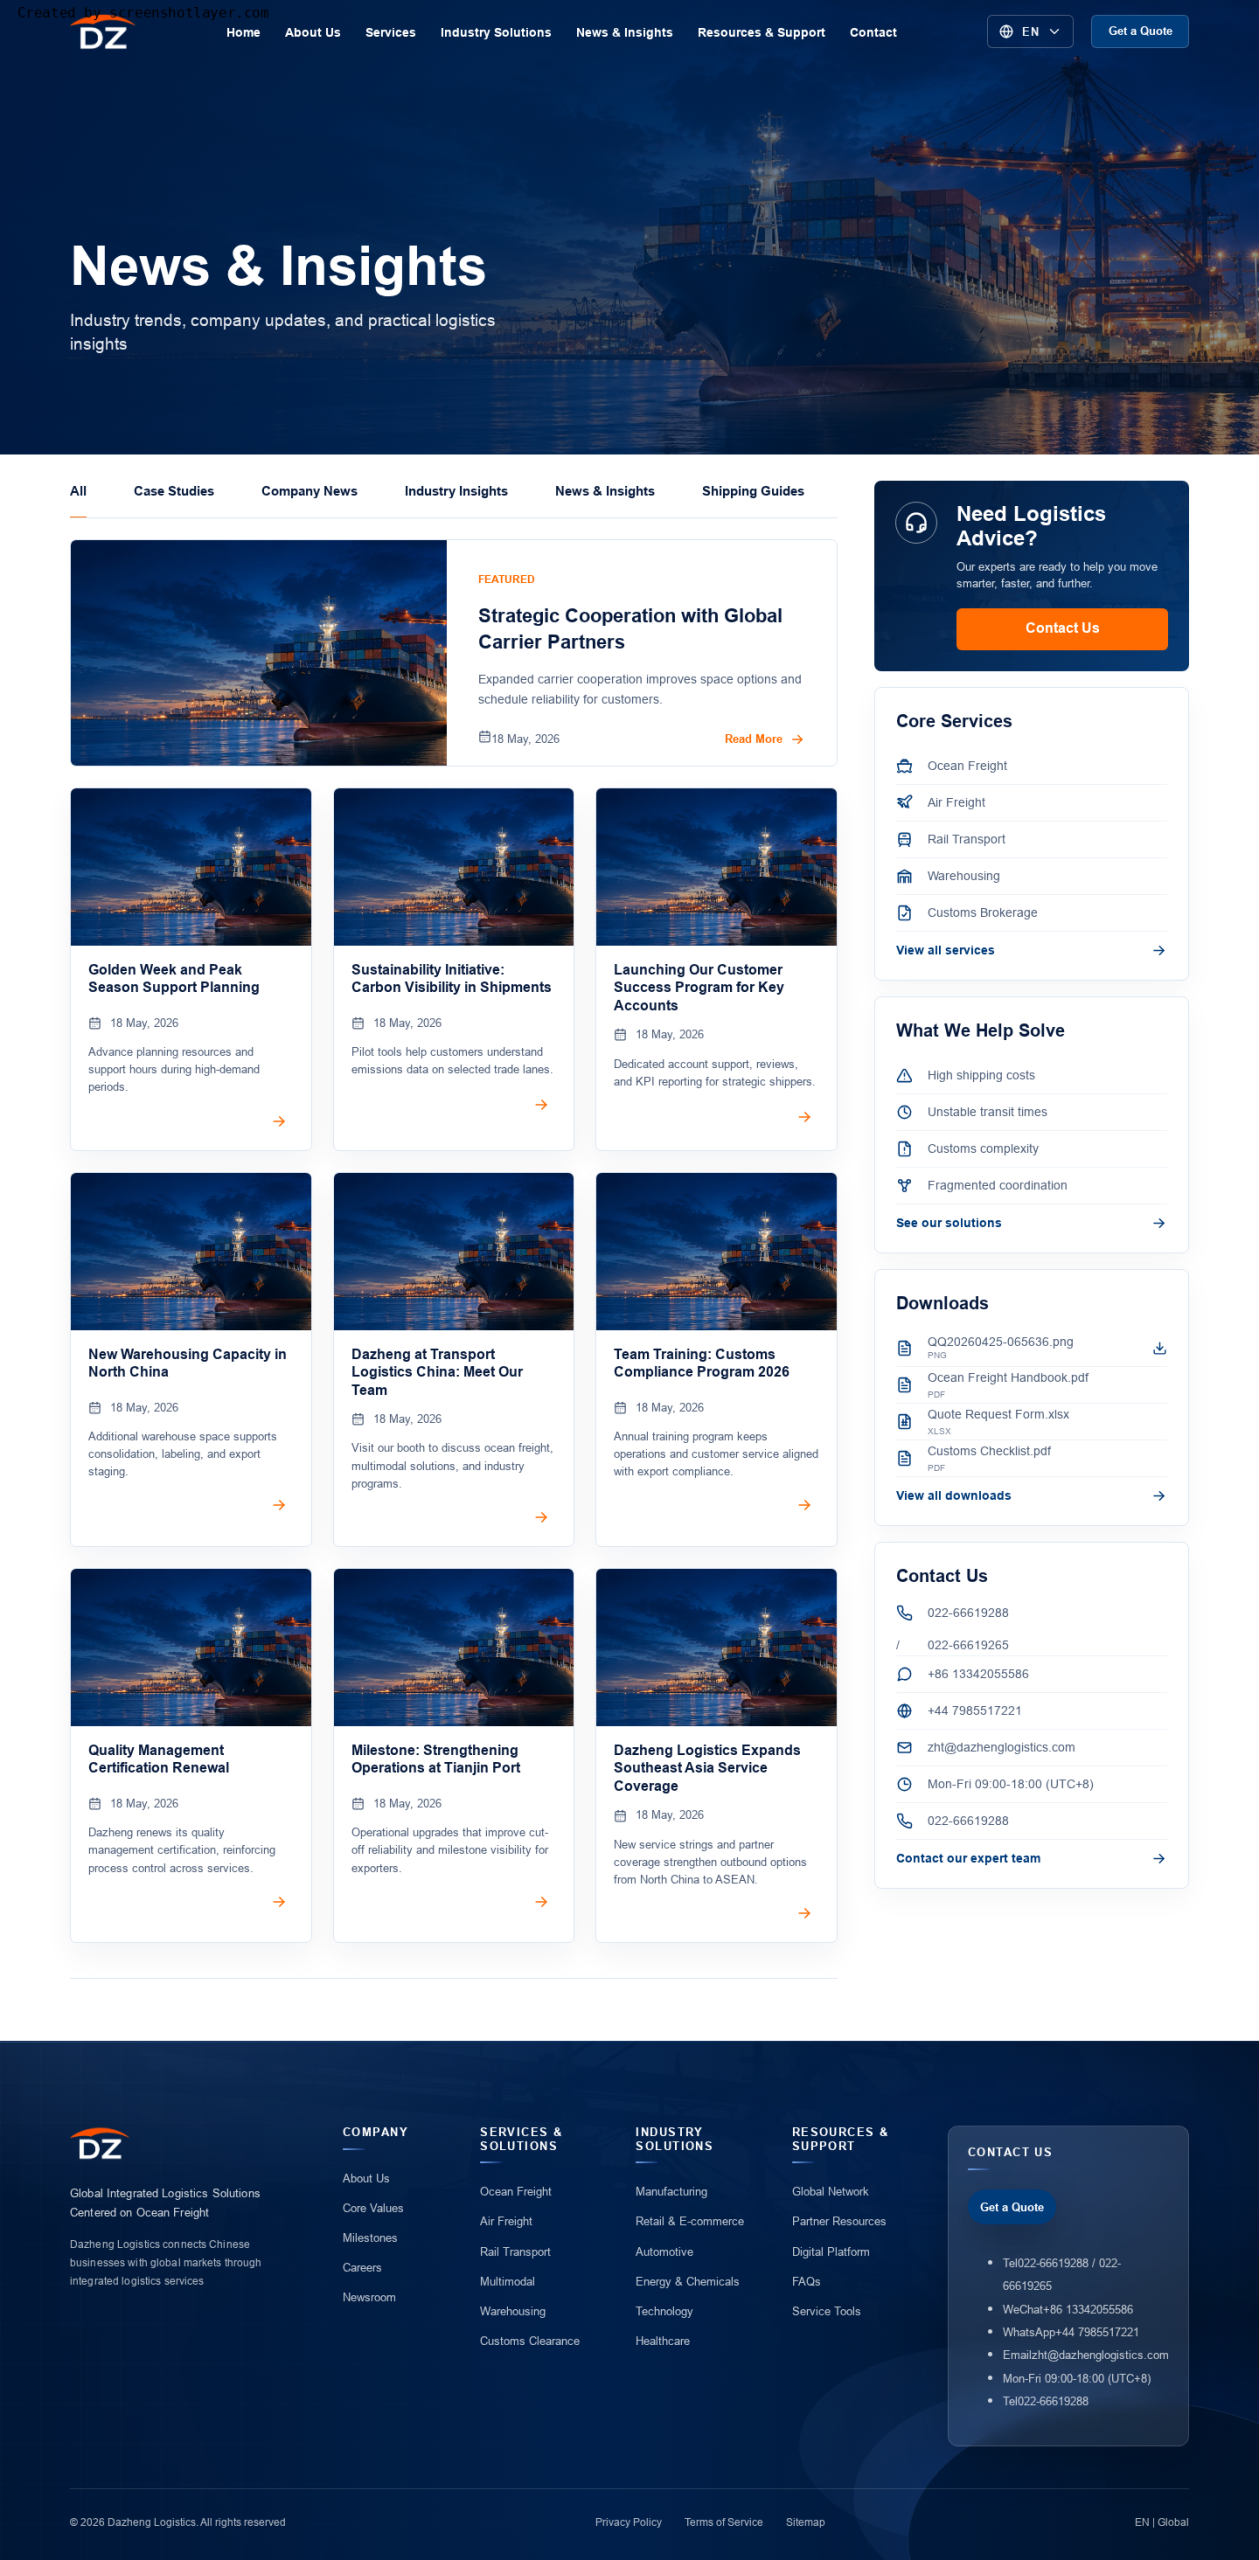Click the arrow on Golden Week card

279,1121
